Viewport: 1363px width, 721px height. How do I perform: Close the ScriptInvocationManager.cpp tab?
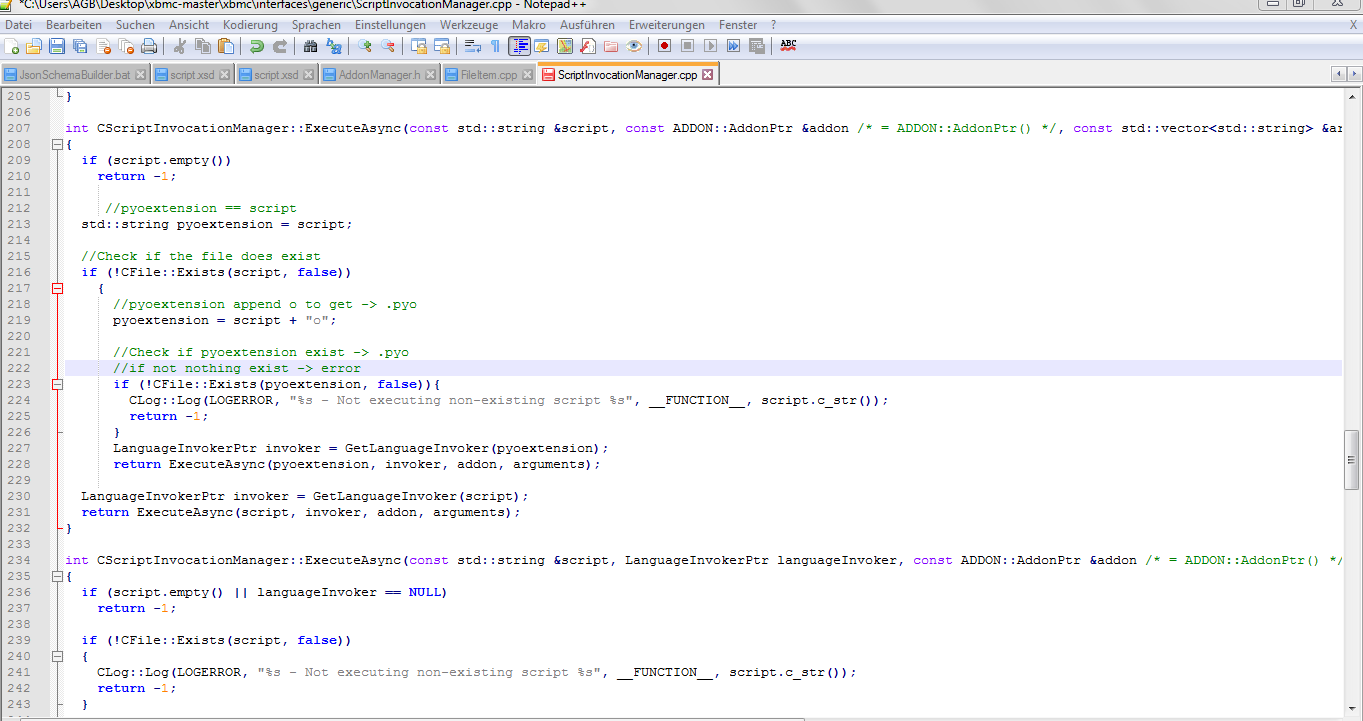coord(708,75)
